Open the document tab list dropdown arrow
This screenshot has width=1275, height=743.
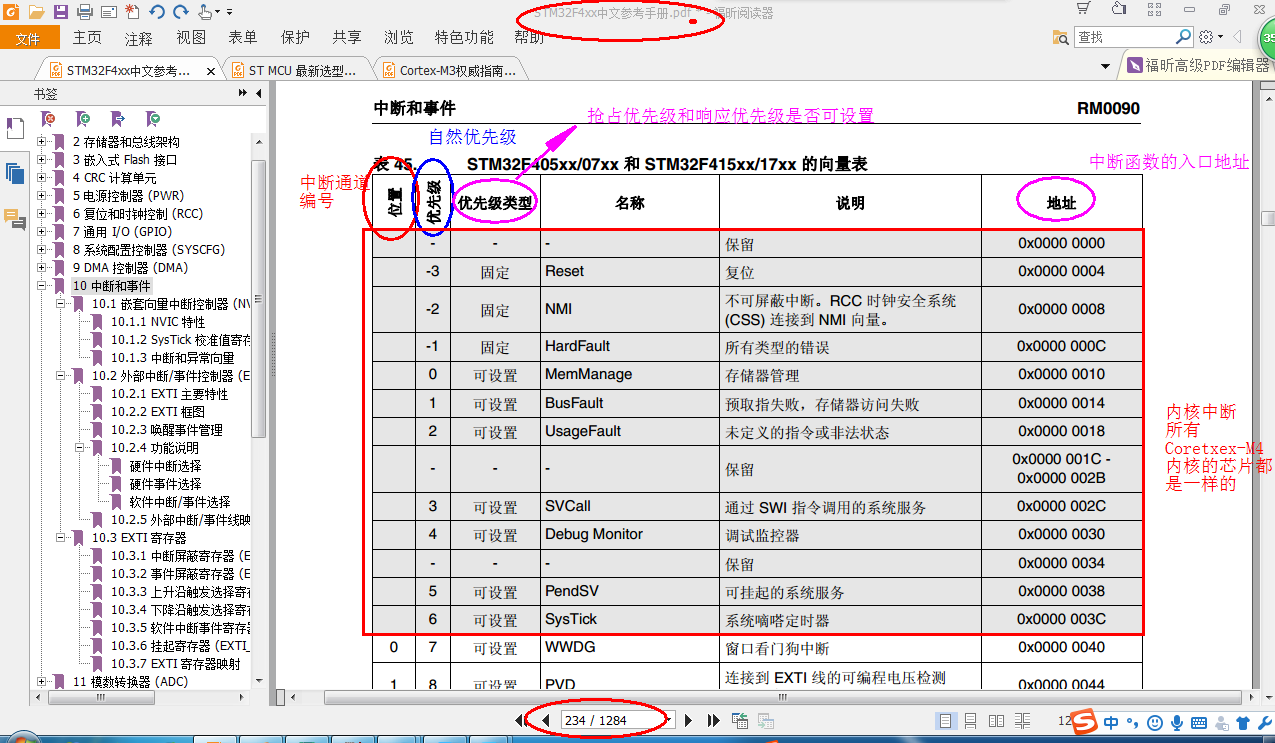tap(1105, 67)
